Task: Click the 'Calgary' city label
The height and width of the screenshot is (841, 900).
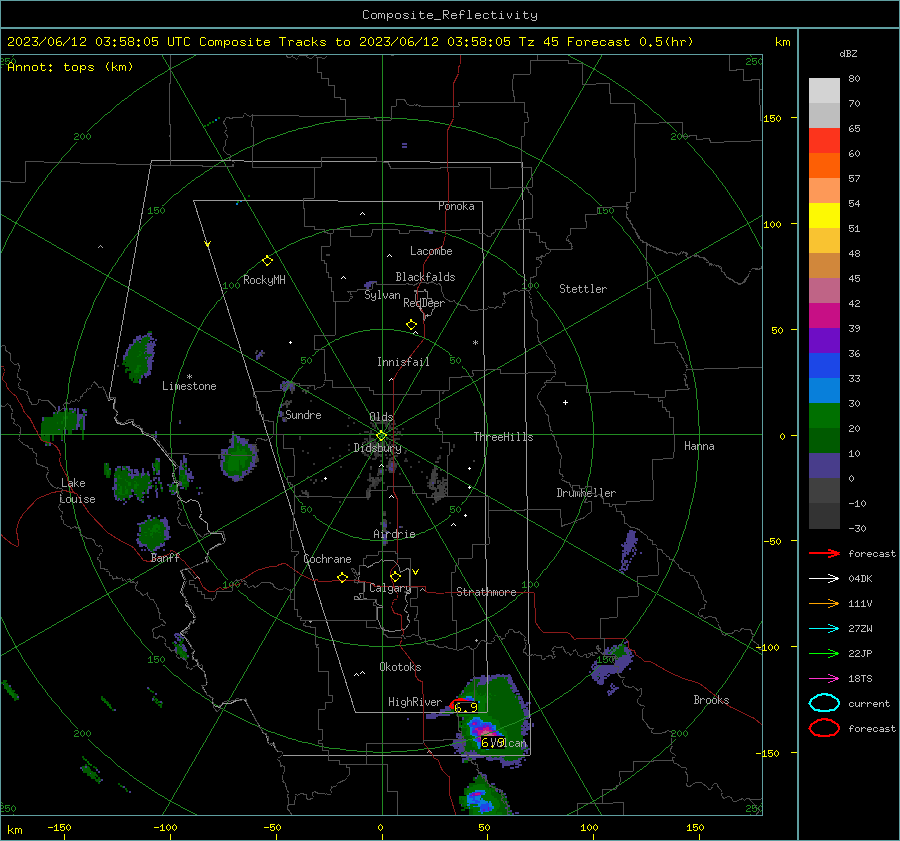Action: pos(390,588)
